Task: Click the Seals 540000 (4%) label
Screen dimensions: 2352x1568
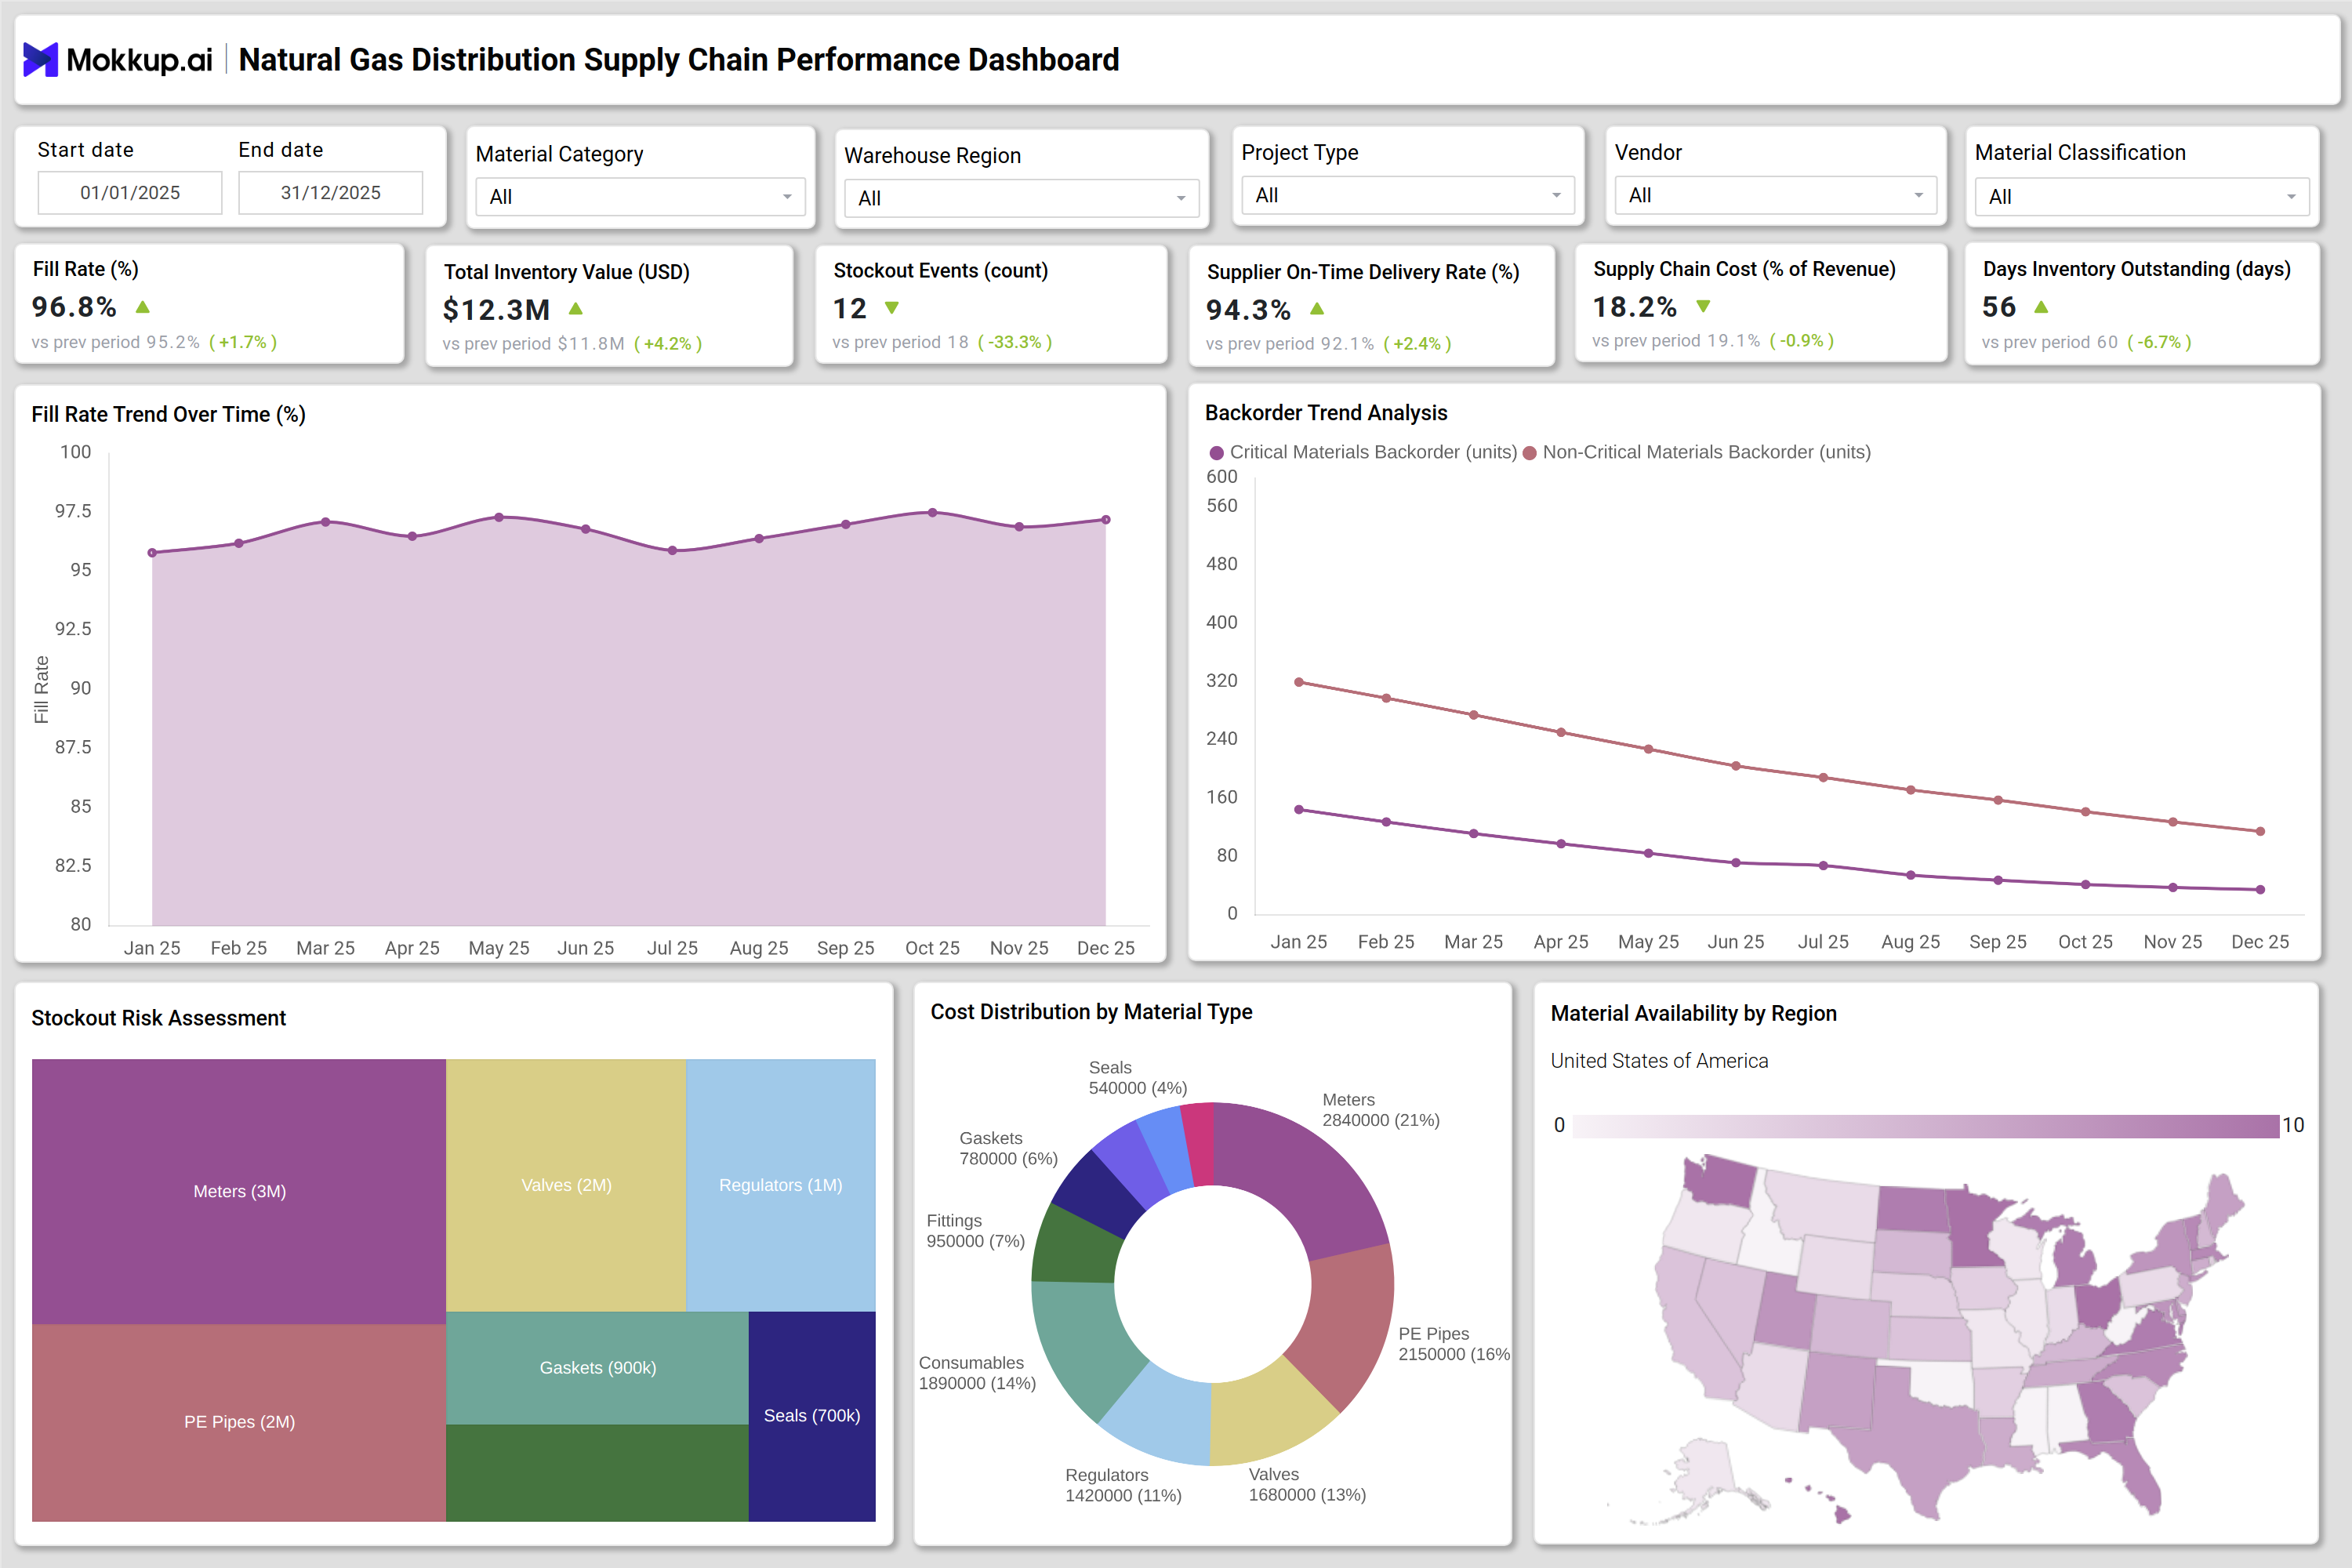Action: point(1138,1078)
